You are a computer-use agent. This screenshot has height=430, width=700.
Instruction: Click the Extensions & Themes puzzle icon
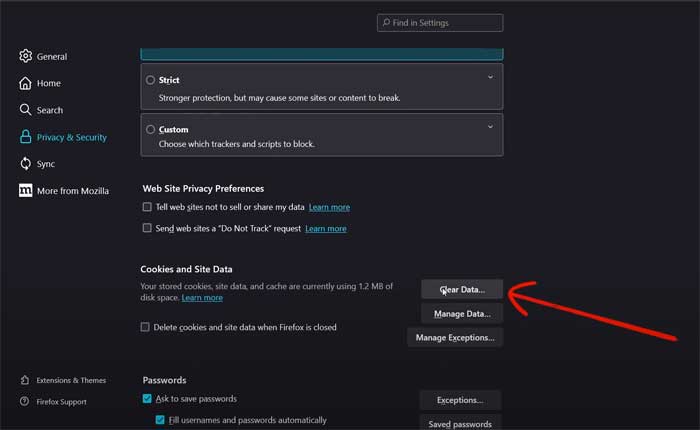pyautogui.click(x=25, y=380)
